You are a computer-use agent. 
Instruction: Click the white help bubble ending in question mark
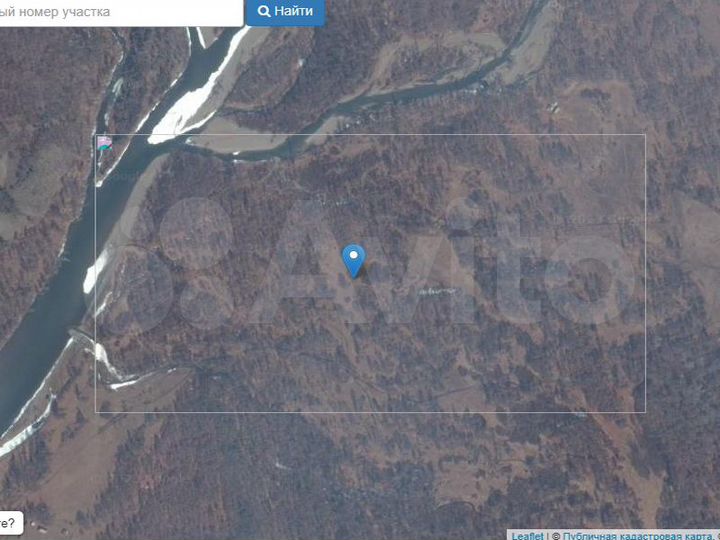point(11,523)
